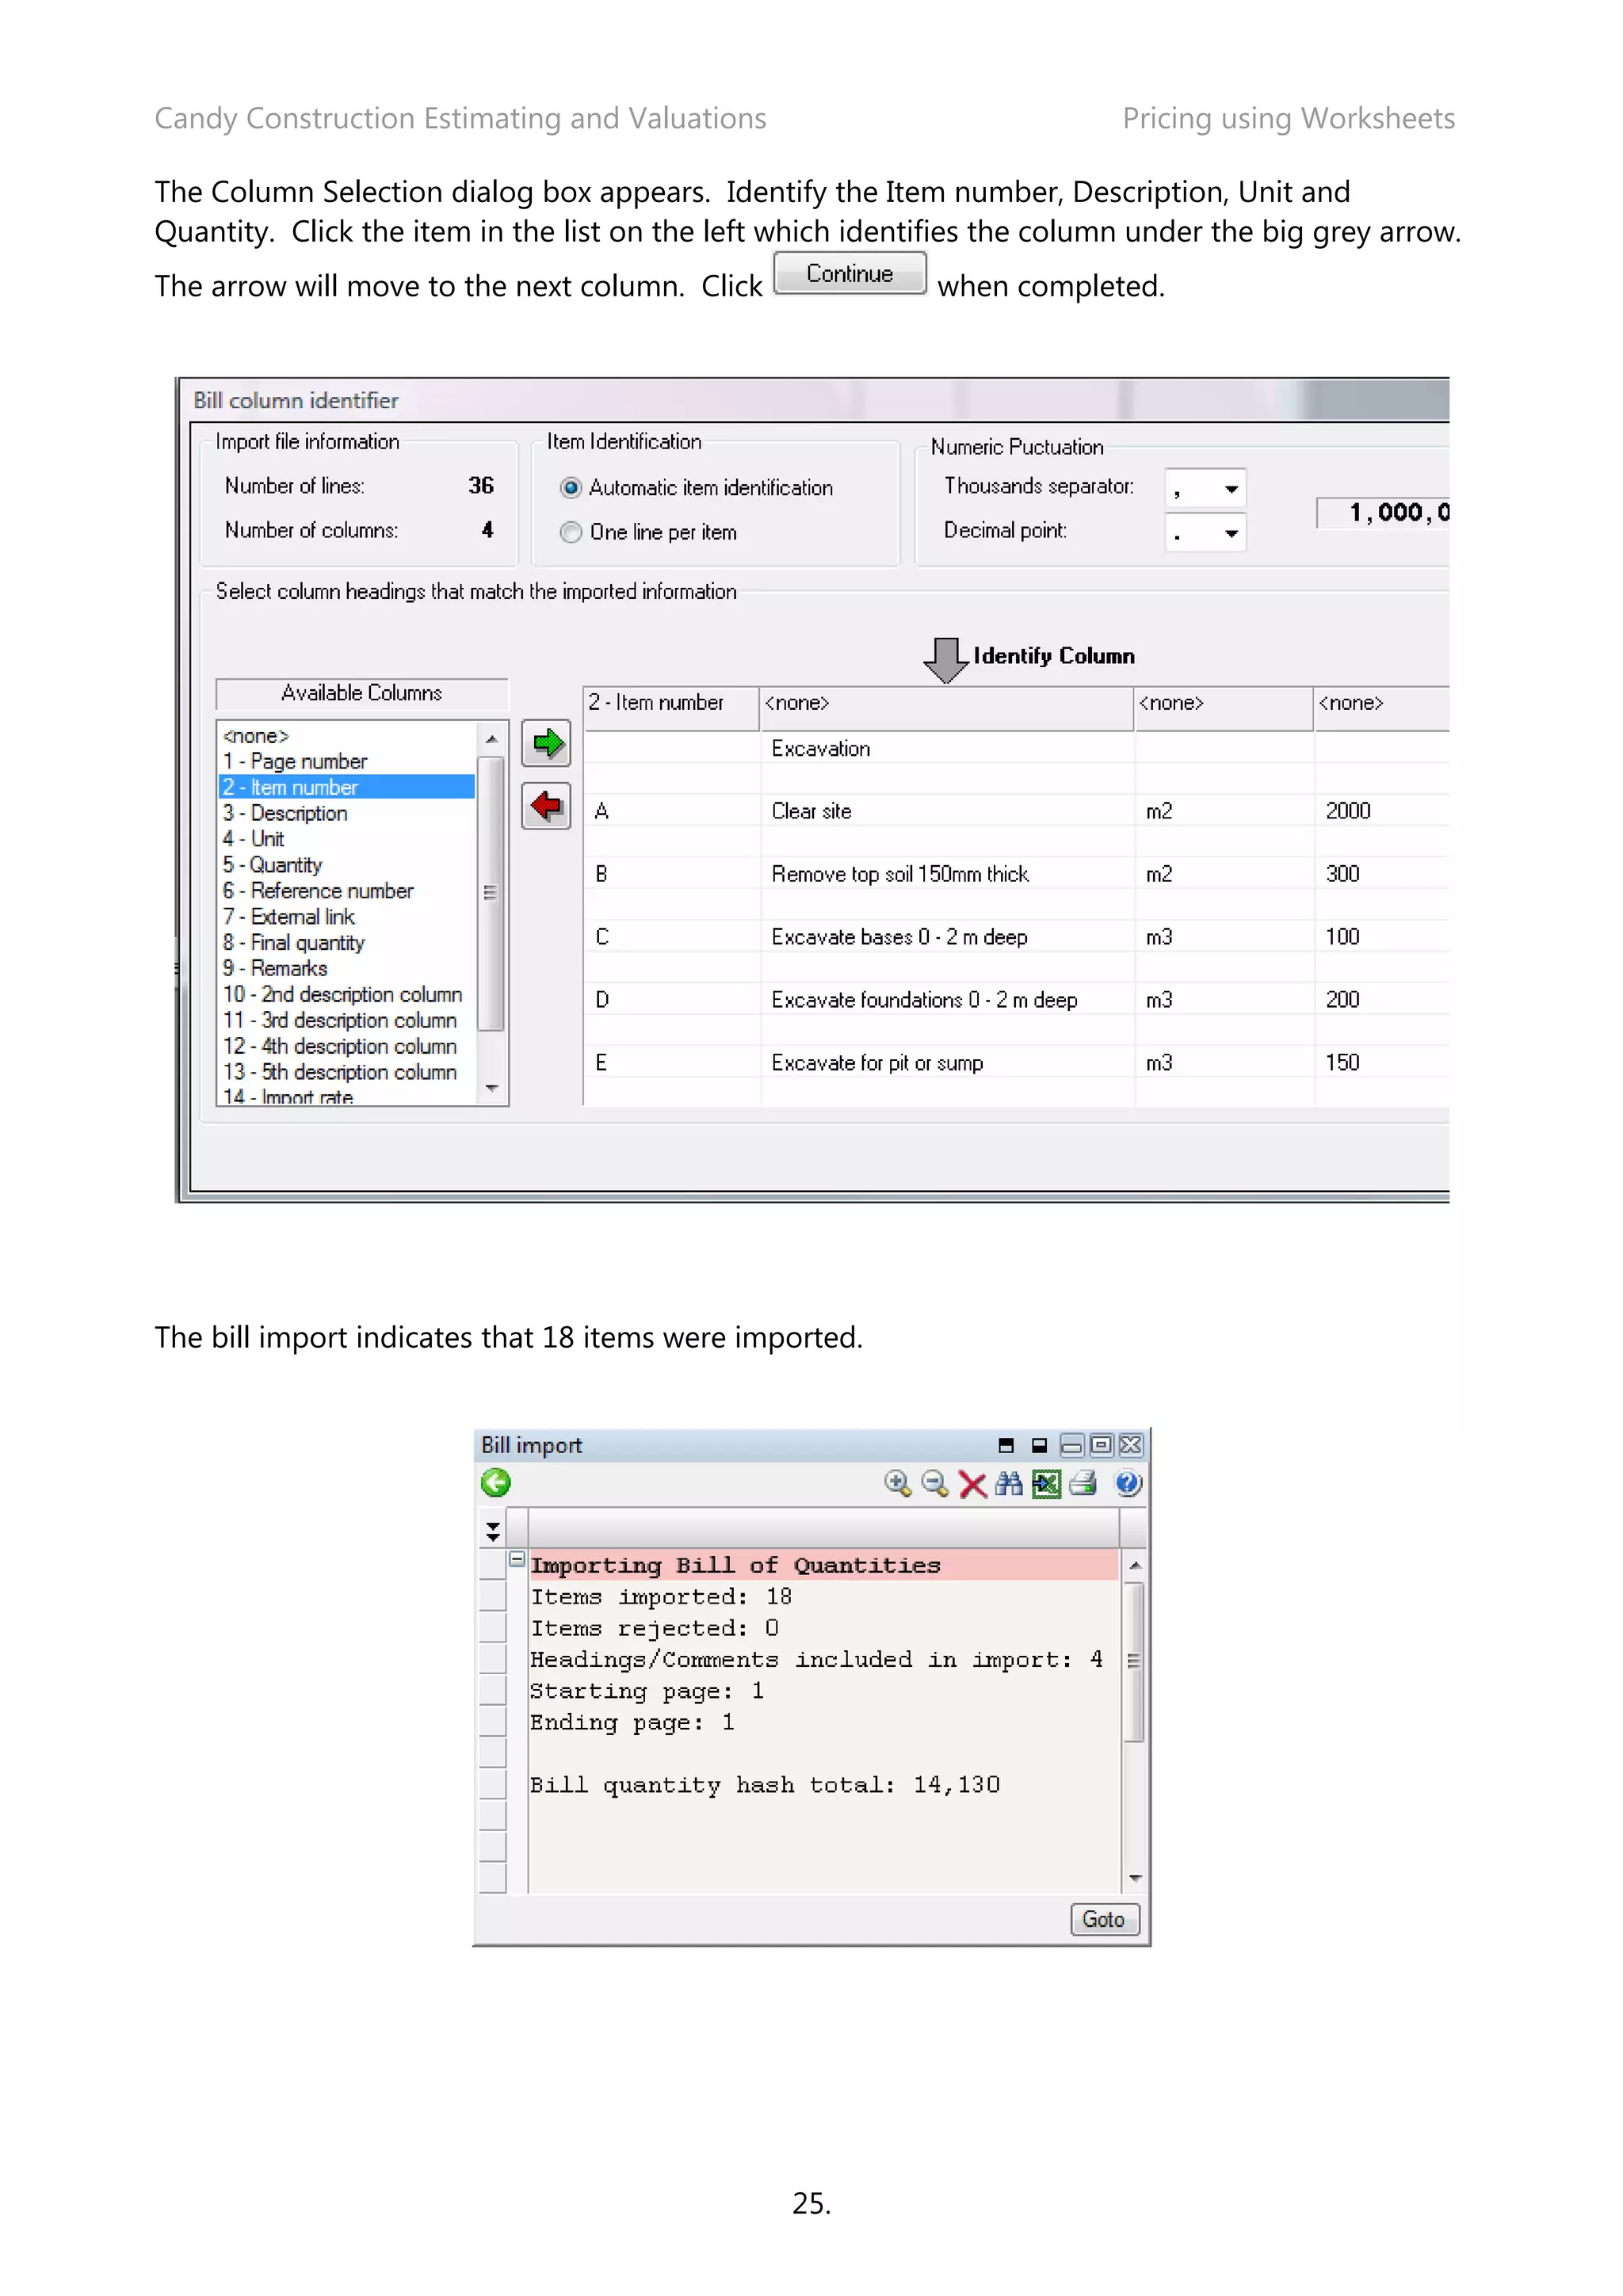This screenshot has width=1623, height=2296.
Task: Click the binoculars find icon
Action: (x=1008, y=1484)
